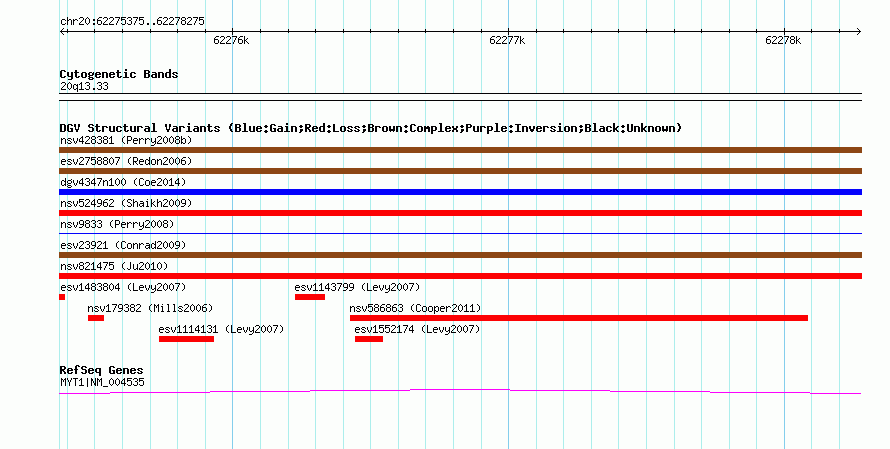This screenshot has width=890, height=449.
Task: Open the esv1143799 (Levy2007) label
Action: pos(357,287)
